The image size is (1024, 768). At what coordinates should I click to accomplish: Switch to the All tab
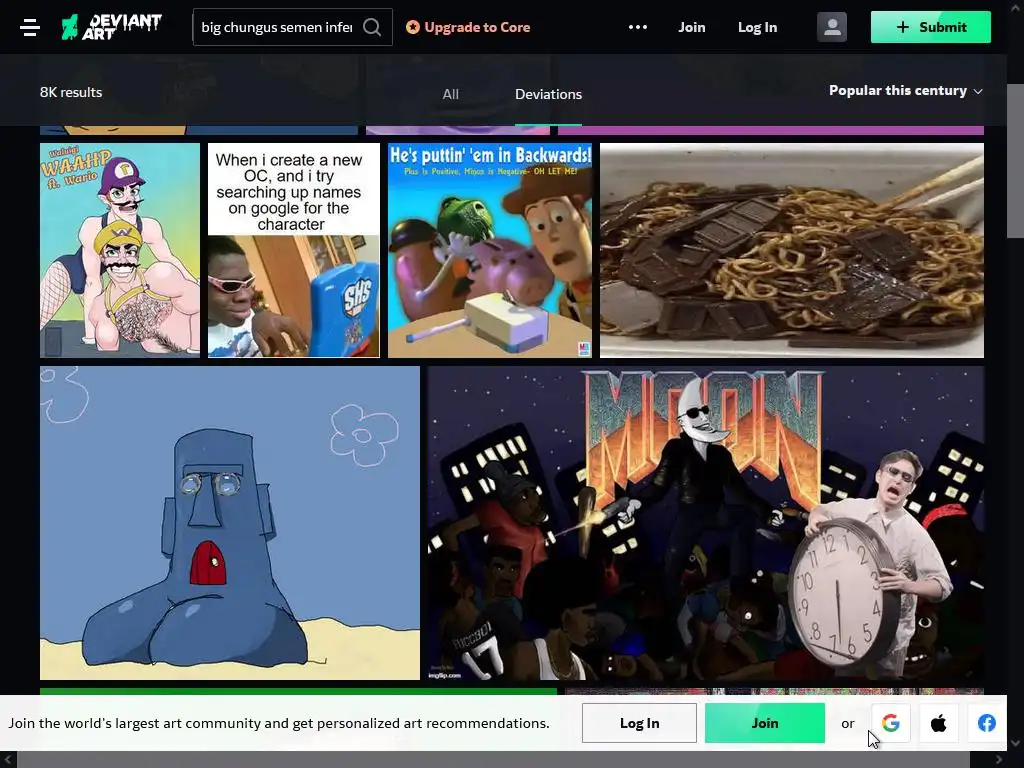[x=451, y=94]
